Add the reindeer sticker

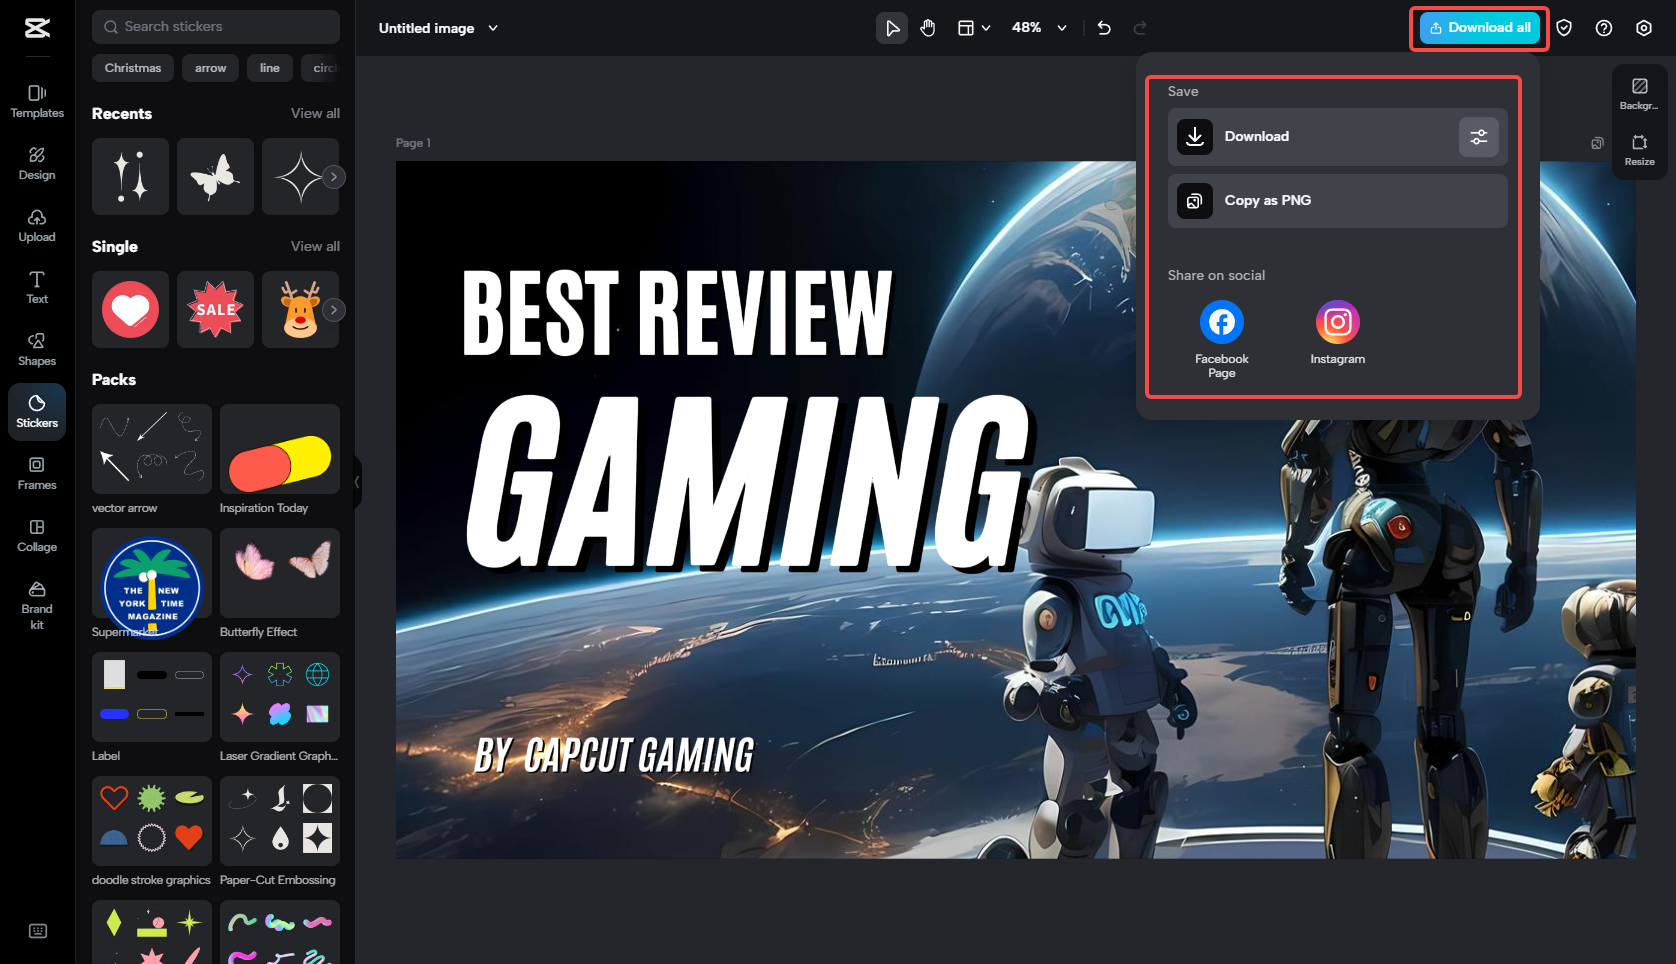300,310
